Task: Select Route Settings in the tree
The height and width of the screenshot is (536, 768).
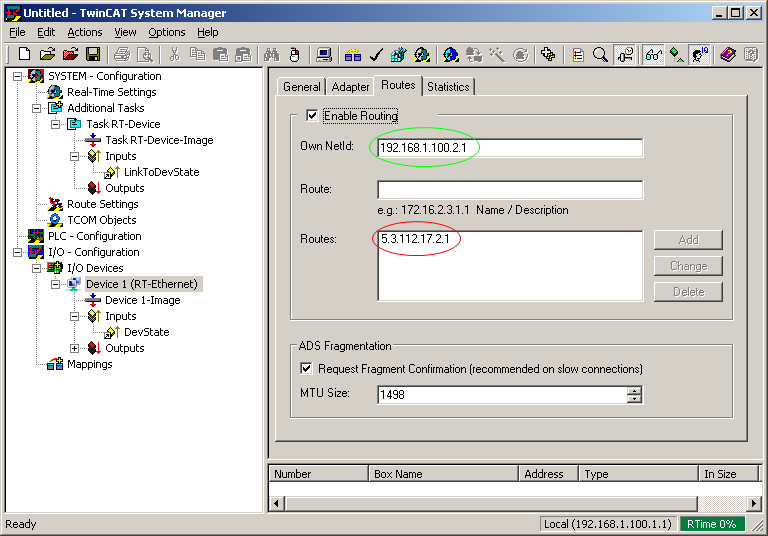Action: [102, 204]
